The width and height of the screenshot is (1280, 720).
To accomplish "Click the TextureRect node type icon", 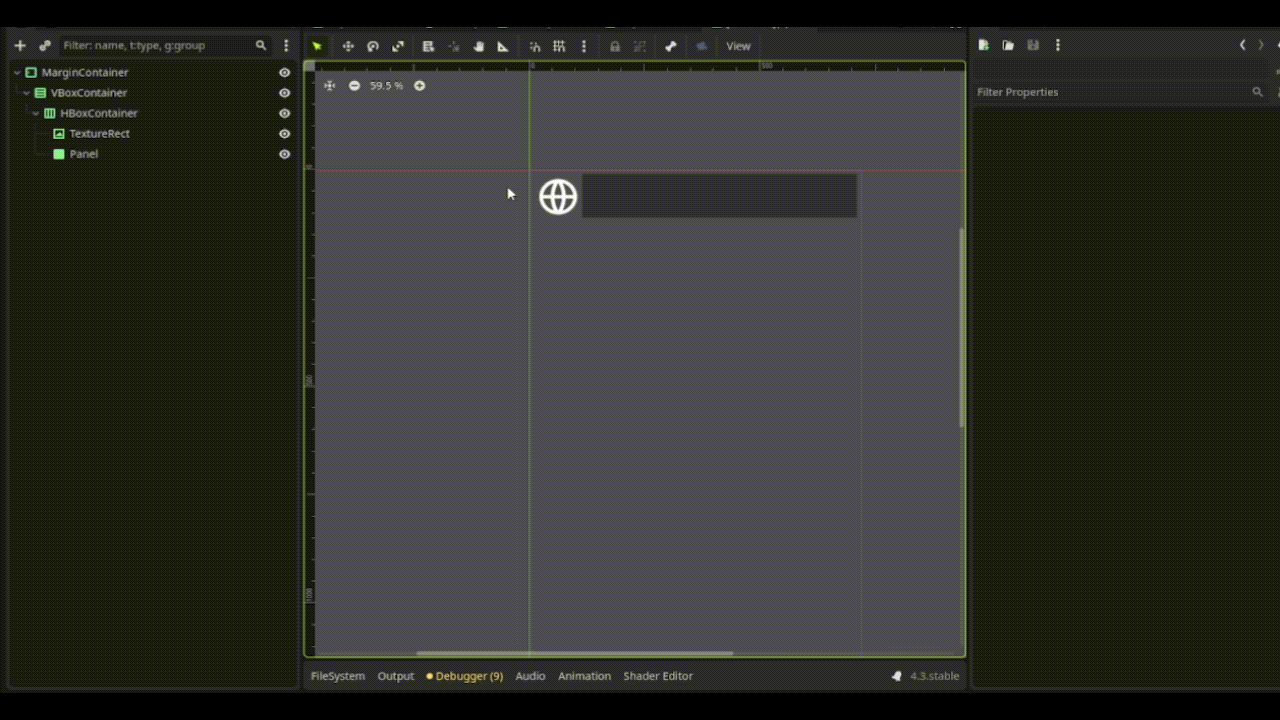I will coord(59,134).
